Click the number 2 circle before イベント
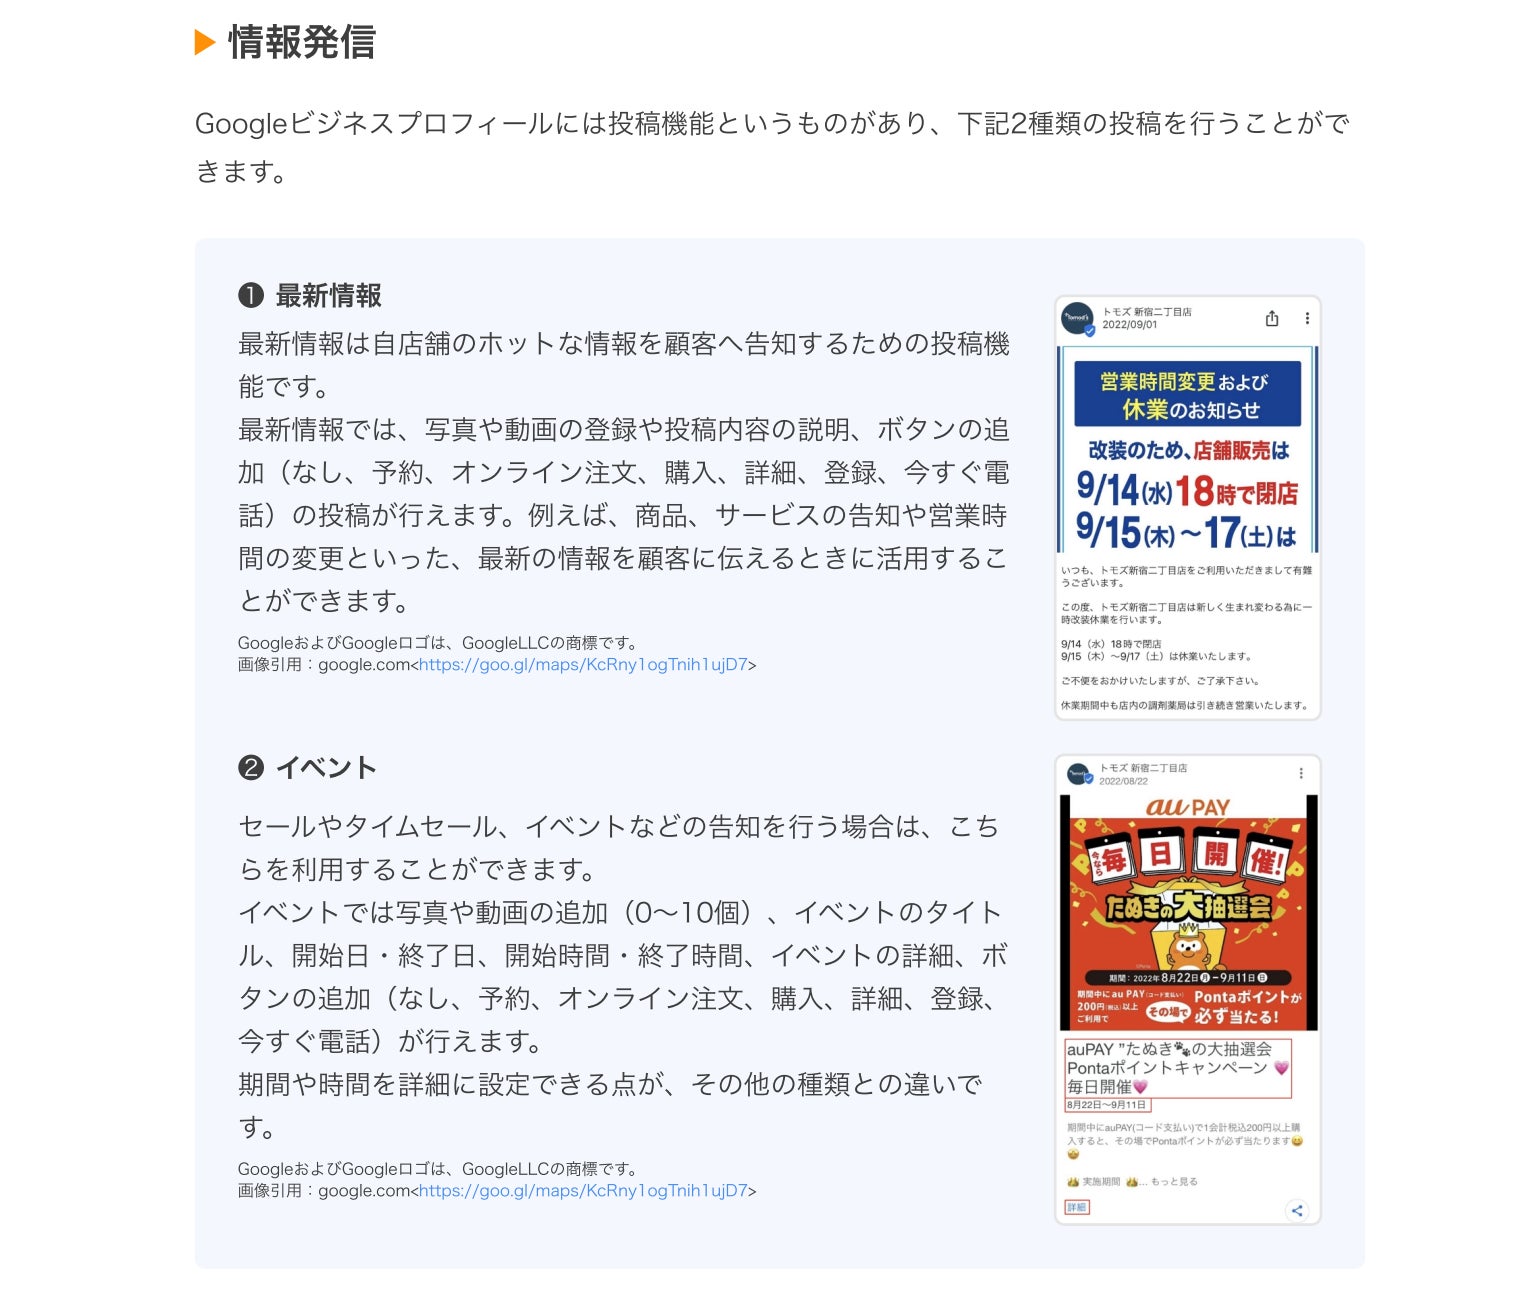 (250, 767)
